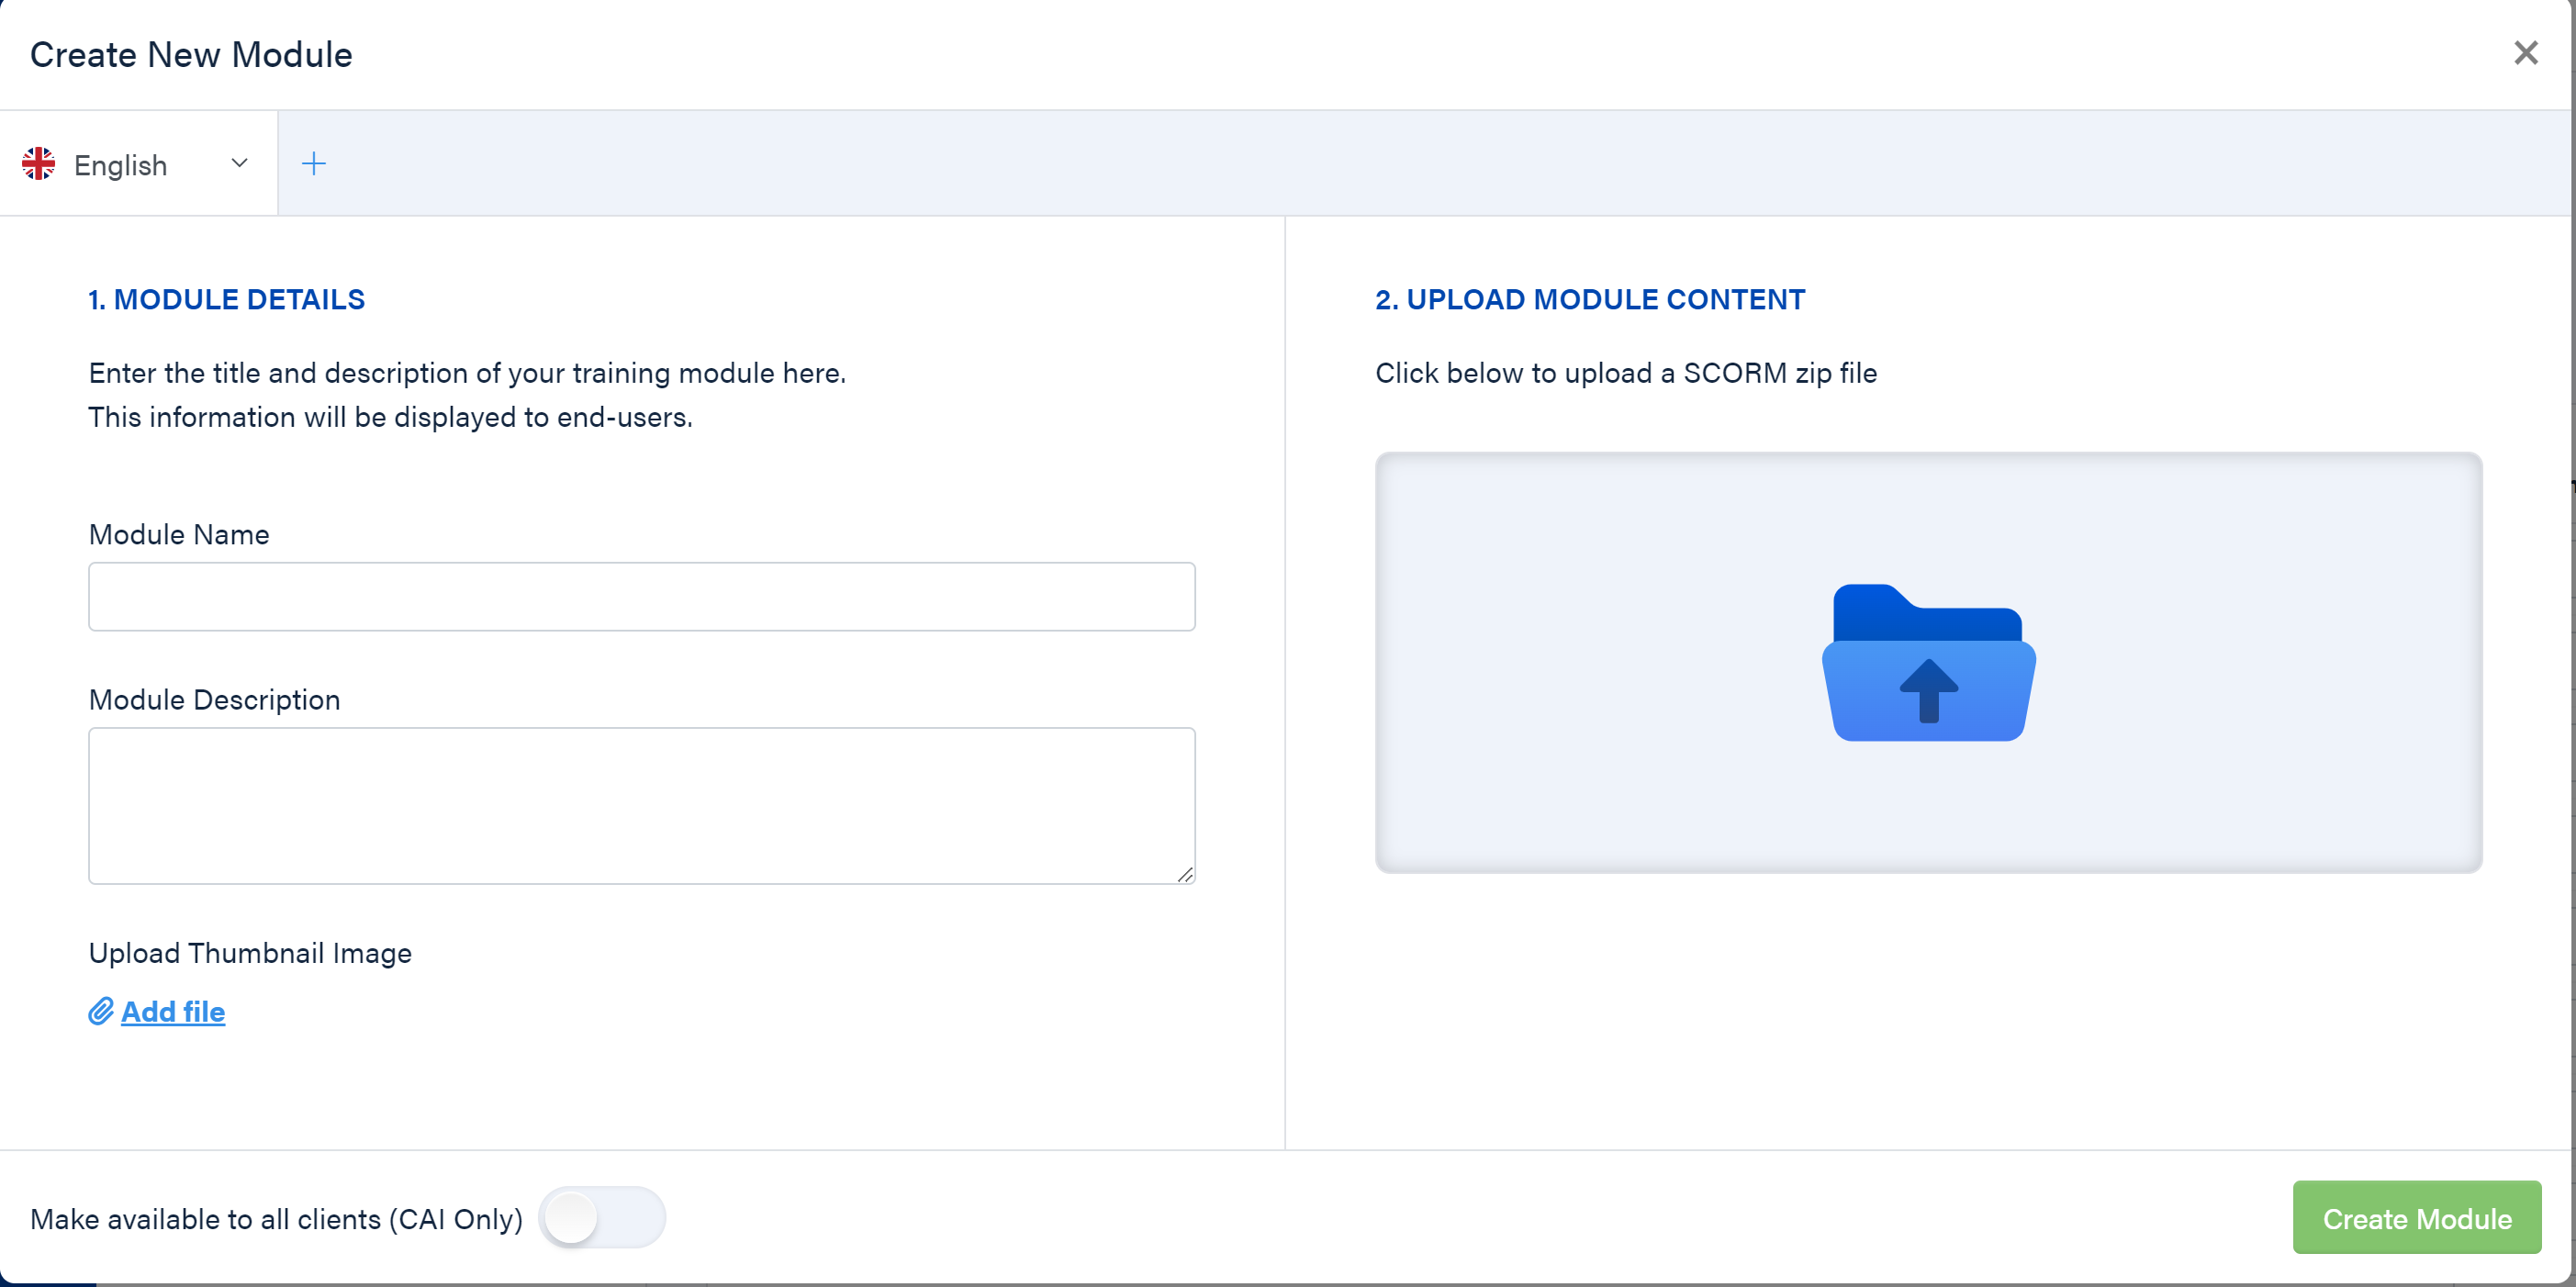Image resolution: width=2576 pixels, height=1287 pixels.
Task: Click the upload arrow inside the folder icon
Action: [x=1929, y=692]
